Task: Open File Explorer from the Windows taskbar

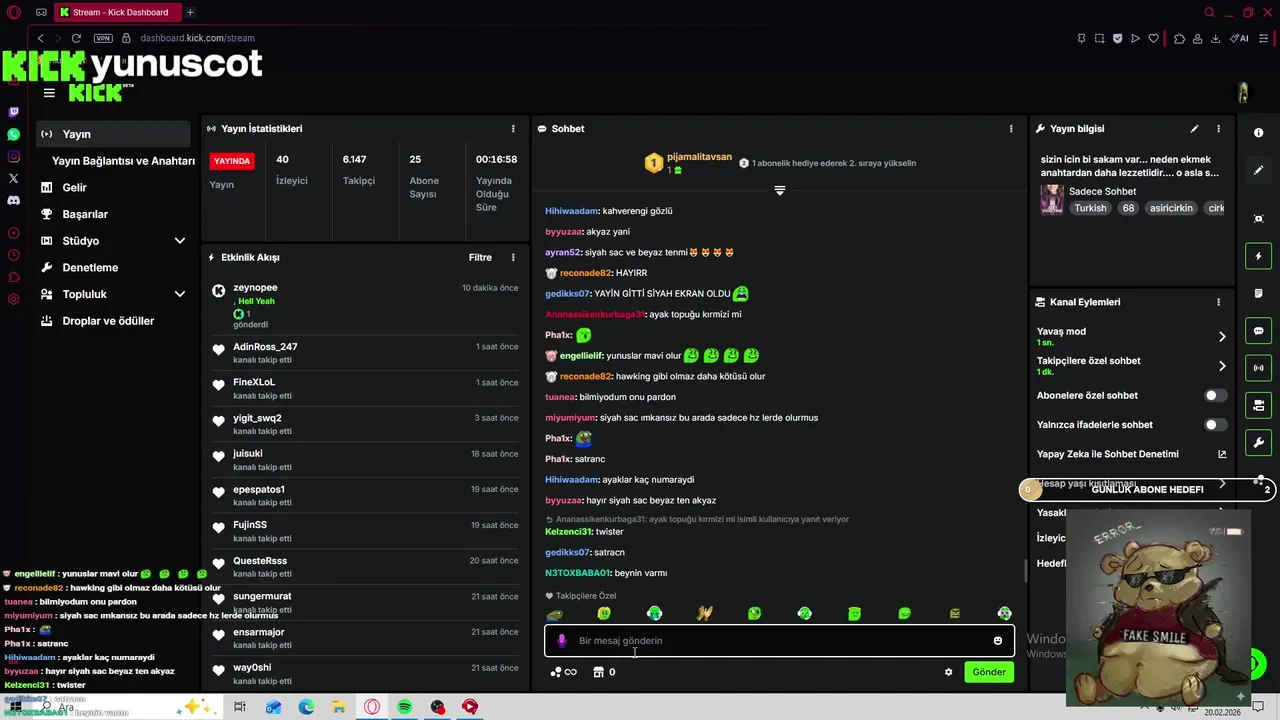Action: [339, 707]
